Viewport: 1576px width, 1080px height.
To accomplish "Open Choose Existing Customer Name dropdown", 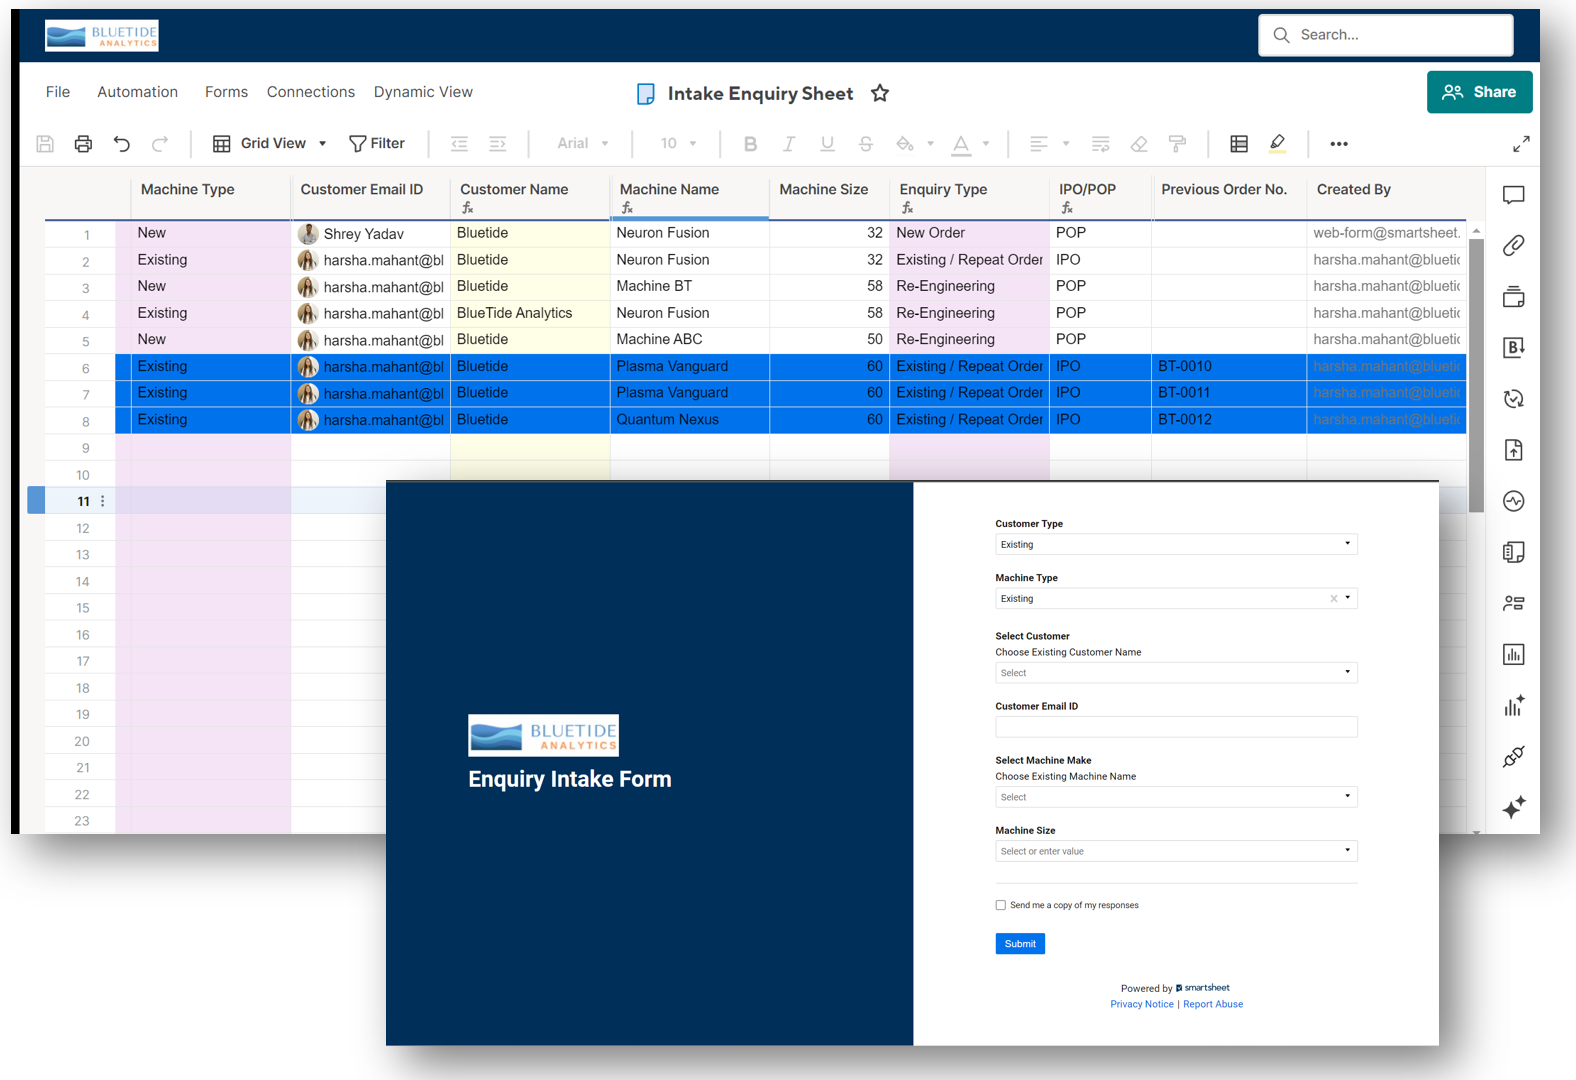I will click(1176, 673).
